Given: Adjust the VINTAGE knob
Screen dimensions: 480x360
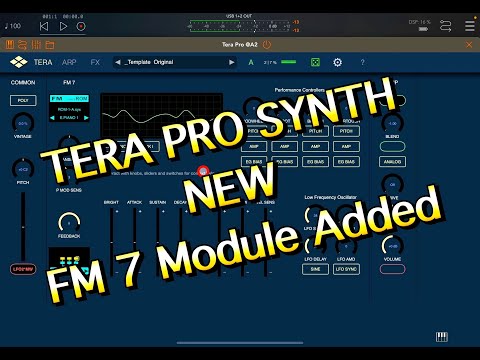Looking at the screenshot, I should coord(23,123).
